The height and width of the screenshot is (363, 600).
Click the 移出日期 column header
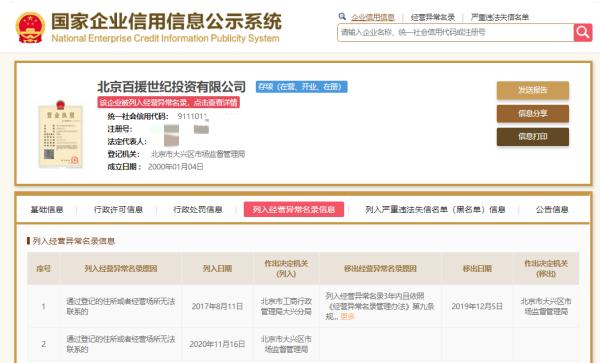(x=477, y=269)
